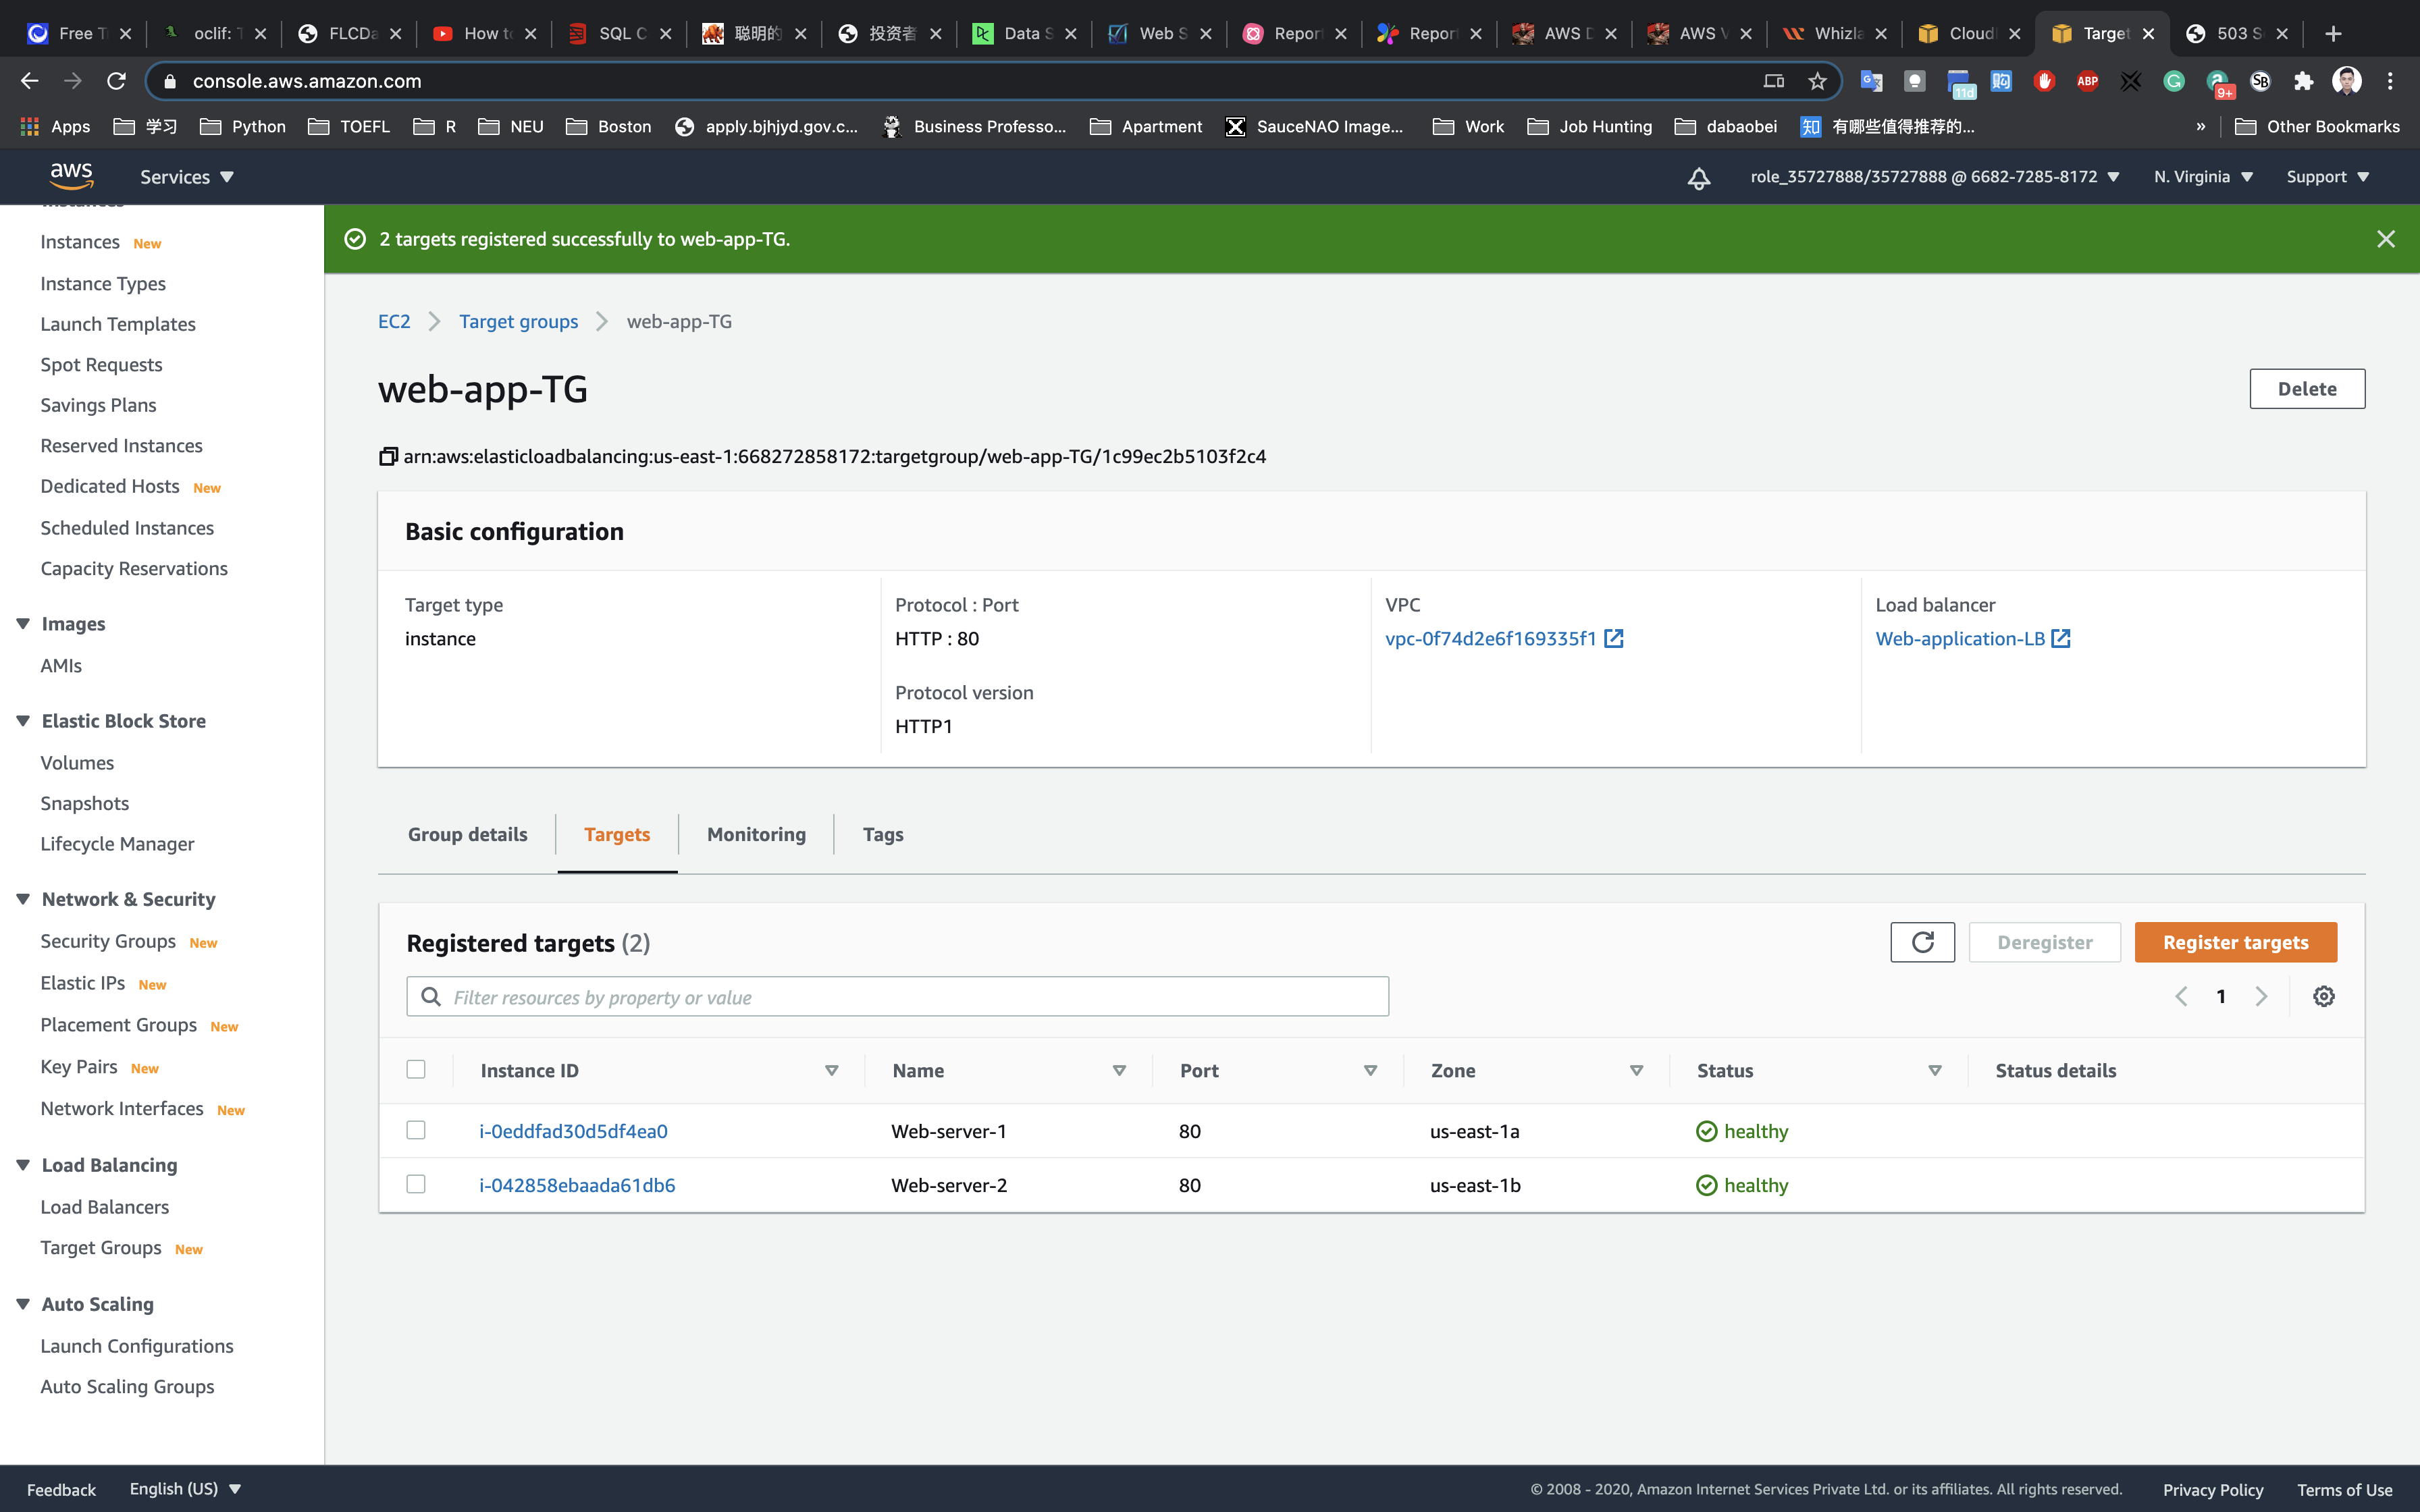Viewport: 2420px width, 1512px height.
Task: Reload the page in browser toolbar
Action: (116, 81)
